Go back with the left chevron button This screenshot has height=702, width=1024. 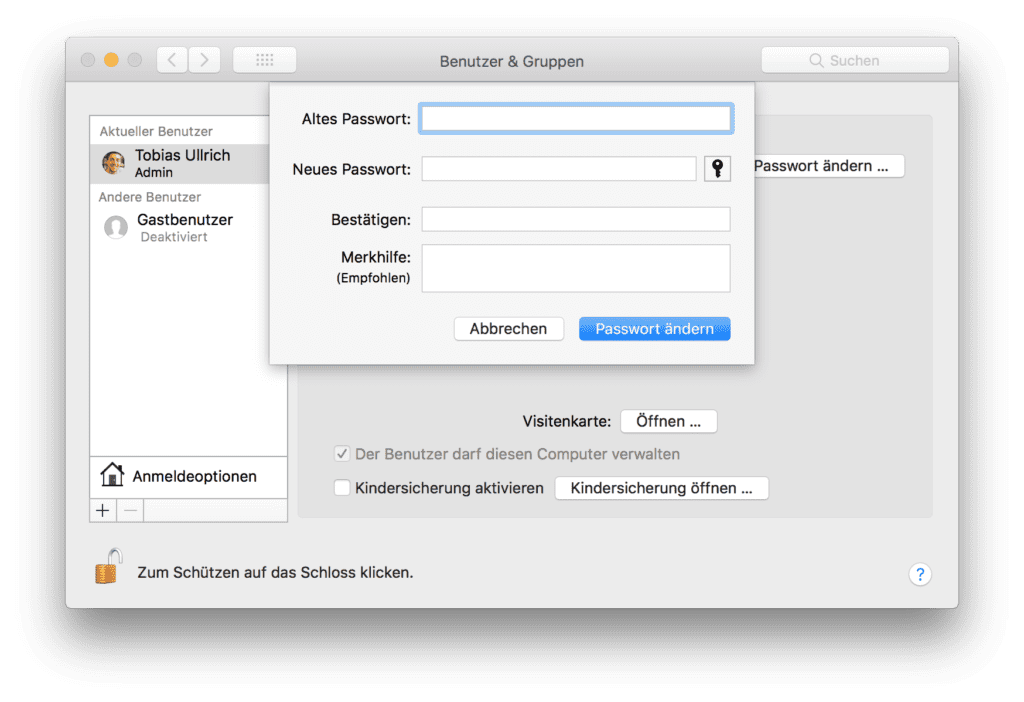pyautogui.click(x=172, y=60)
